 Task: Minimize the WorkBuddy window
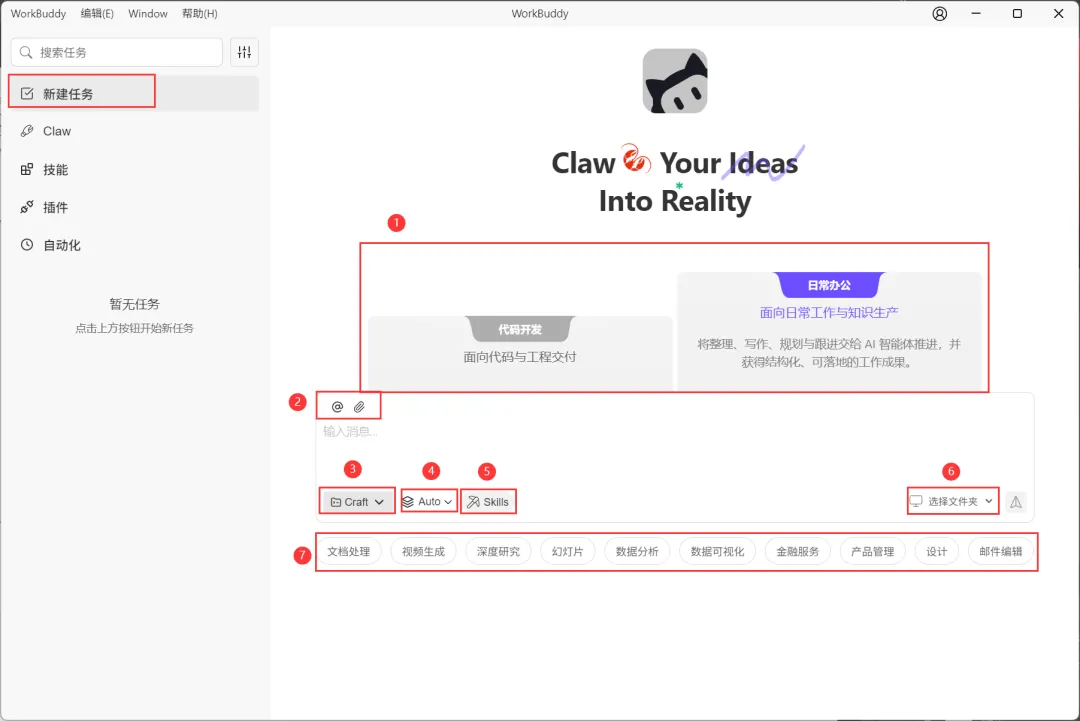coord(976,14)
